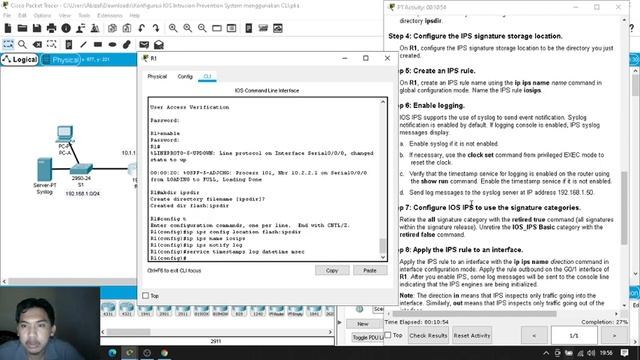
Task: Add a Simple PDU envelope
Action: coord(144,44)
